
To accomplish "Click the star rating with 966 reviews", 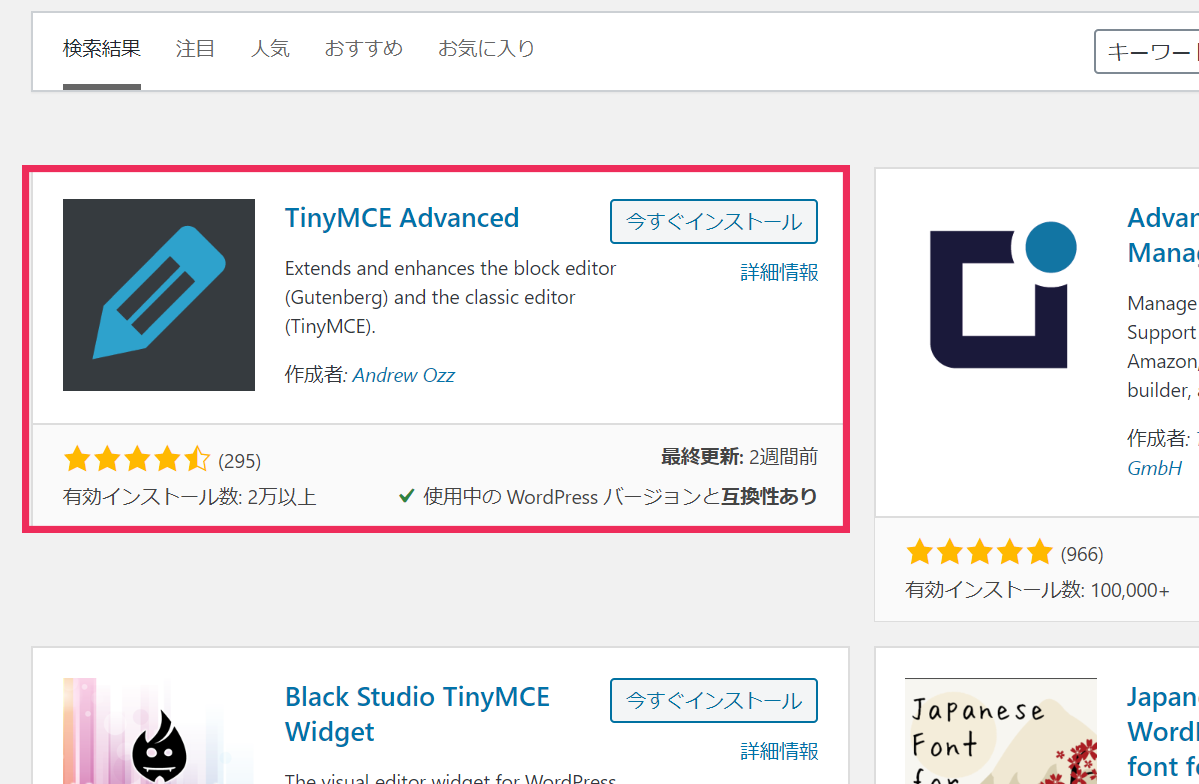I will pyautogui.click(x=979, y=552).
